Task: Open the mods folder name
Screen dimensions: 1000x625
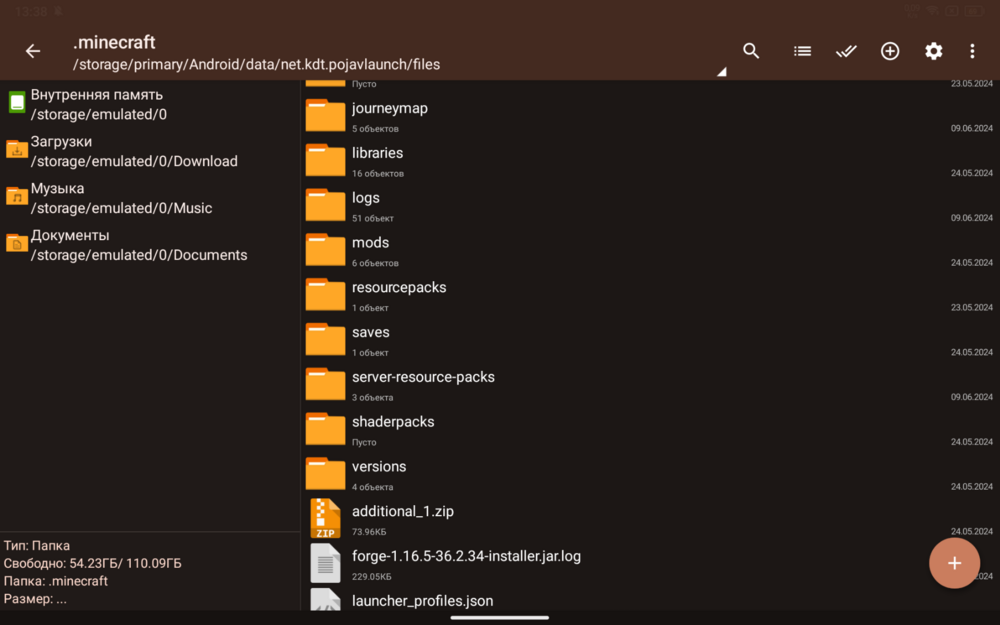Action: pyautogui.click(x=371, y=242)
